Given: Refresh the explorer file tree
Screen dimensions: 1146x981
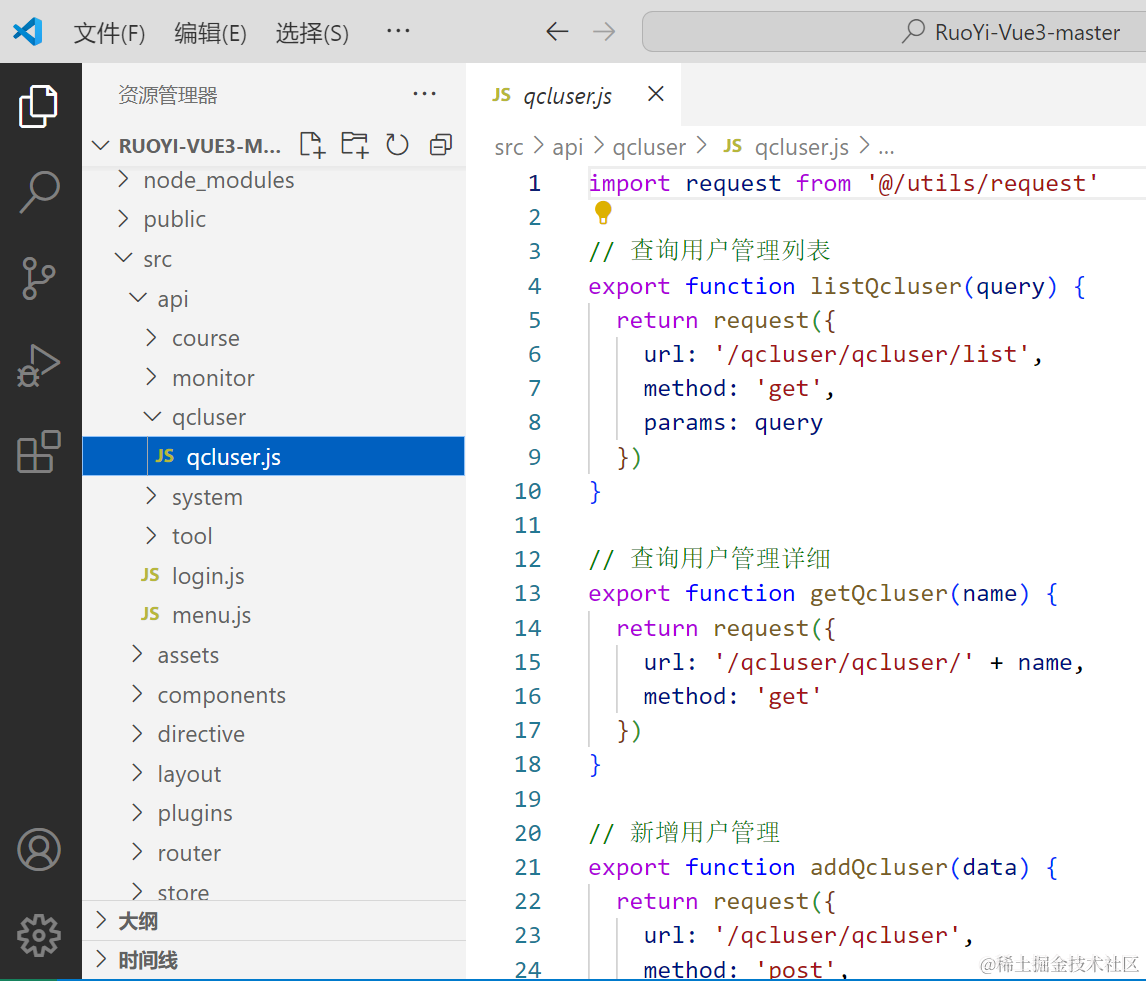Looking at the screenshot, I should click(x=397, y=145).
